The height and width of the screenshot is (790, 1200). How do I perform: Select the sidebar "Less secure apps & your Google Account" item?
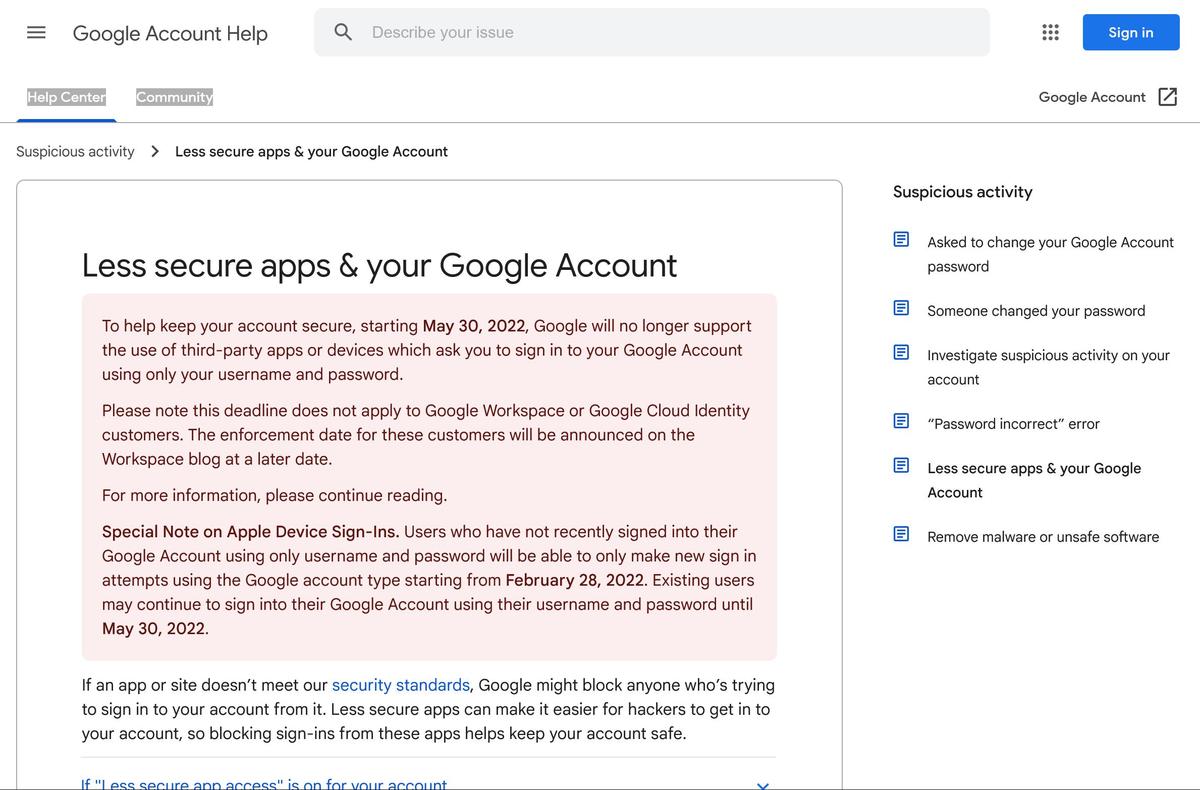tap(1034, 480)
